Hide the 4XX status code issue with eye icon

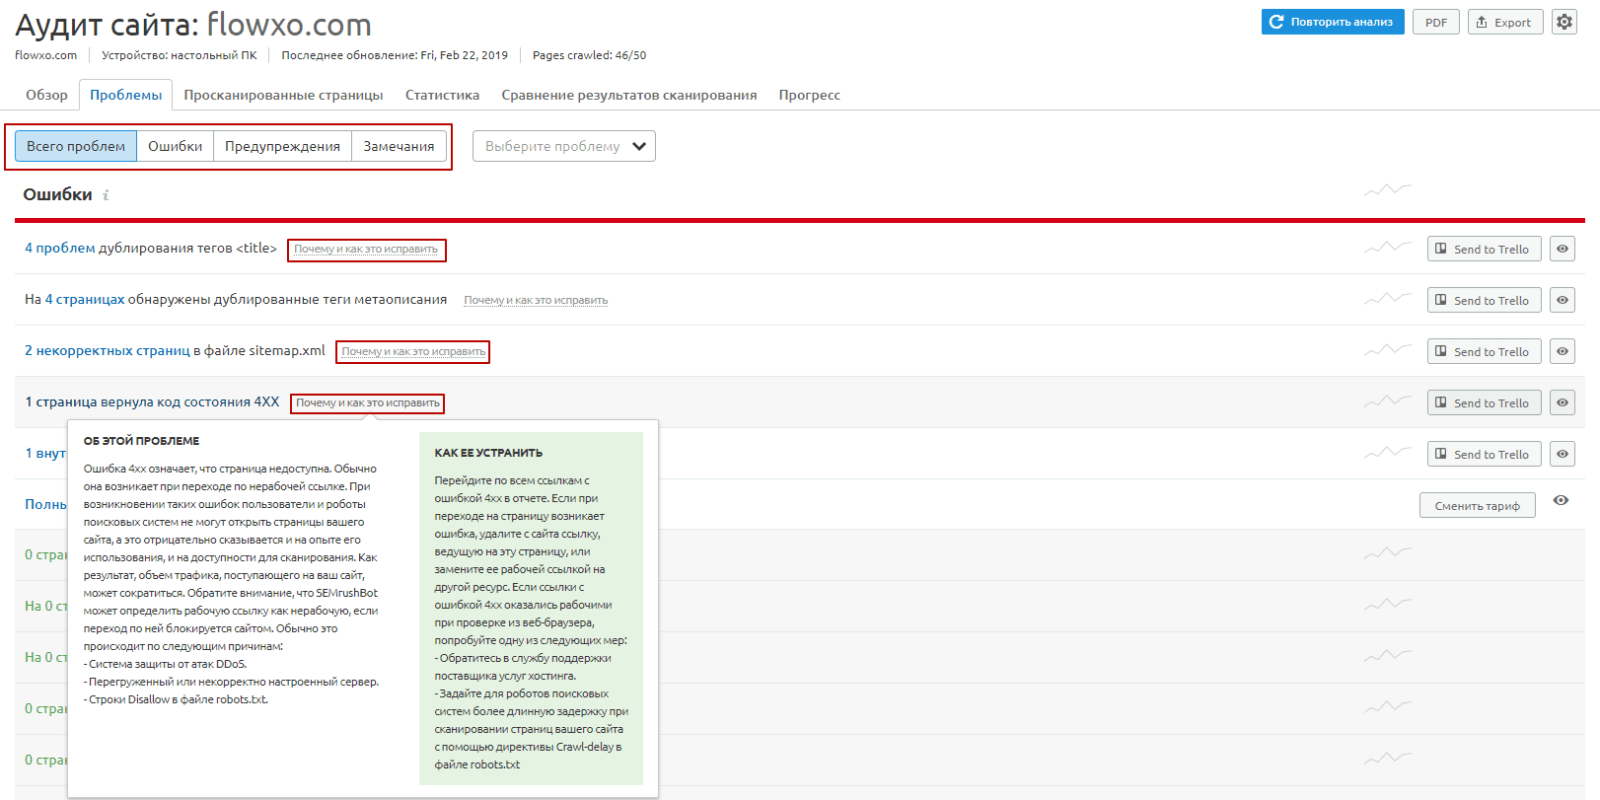coord(1562,403)
